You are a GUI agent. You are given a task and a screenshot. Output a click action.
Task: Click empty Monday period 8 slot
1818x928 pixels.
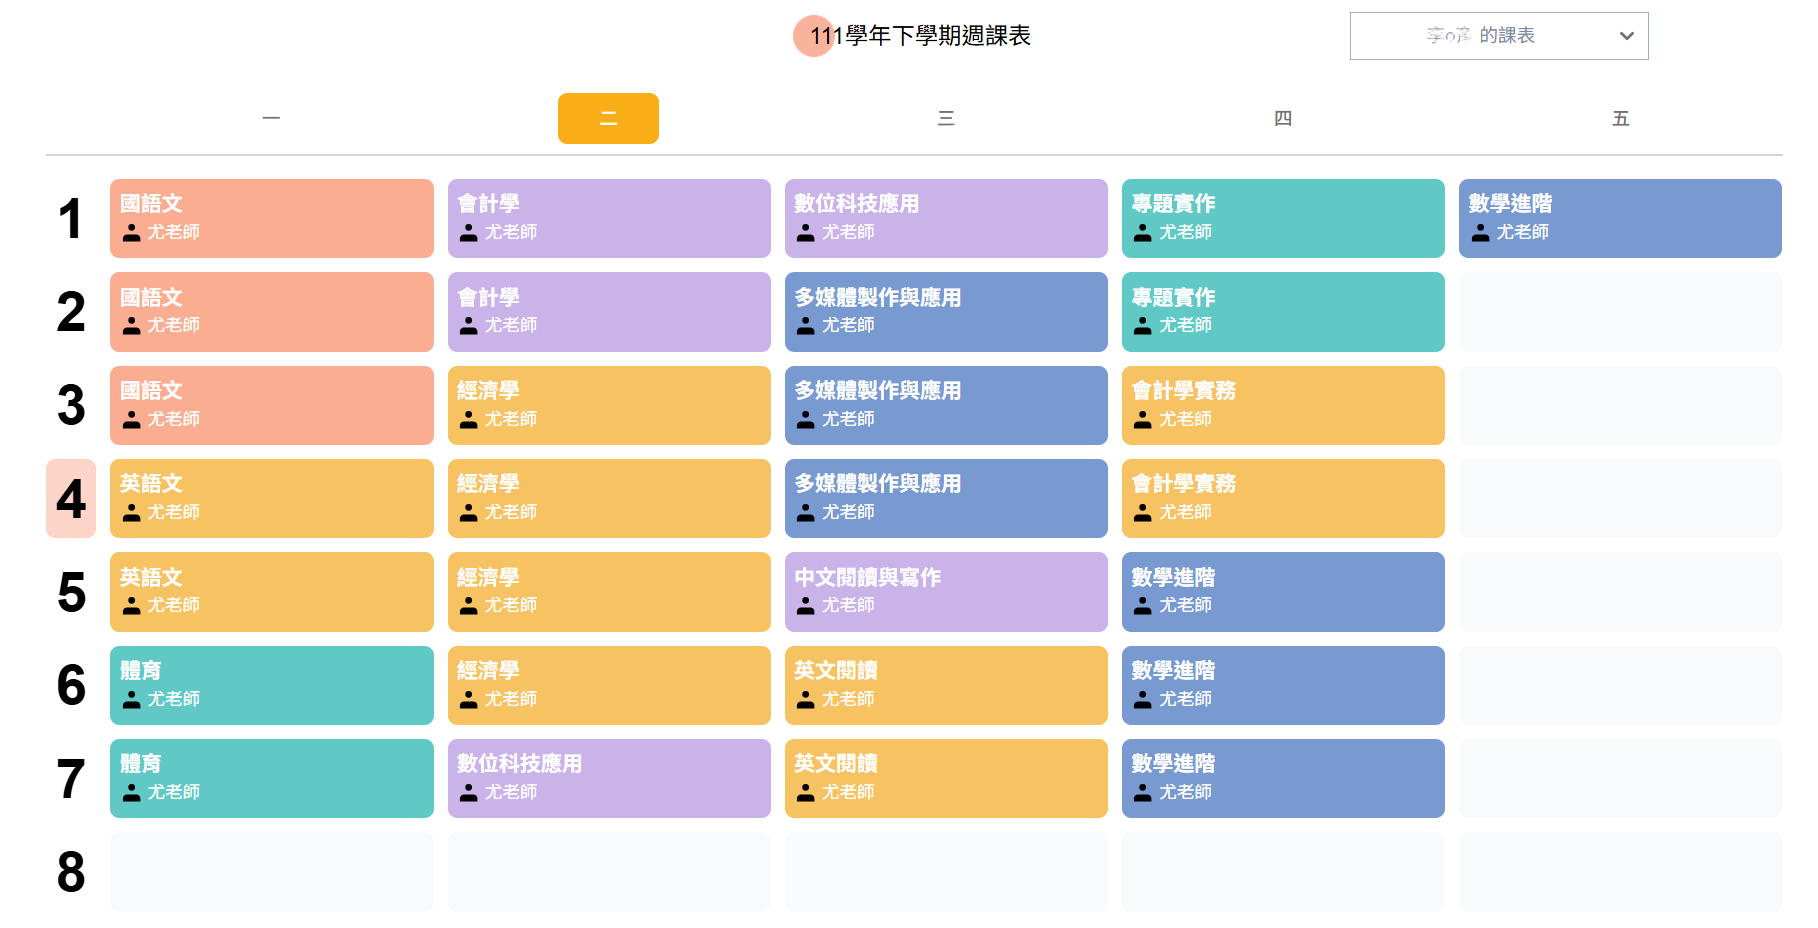pos(272,872)
